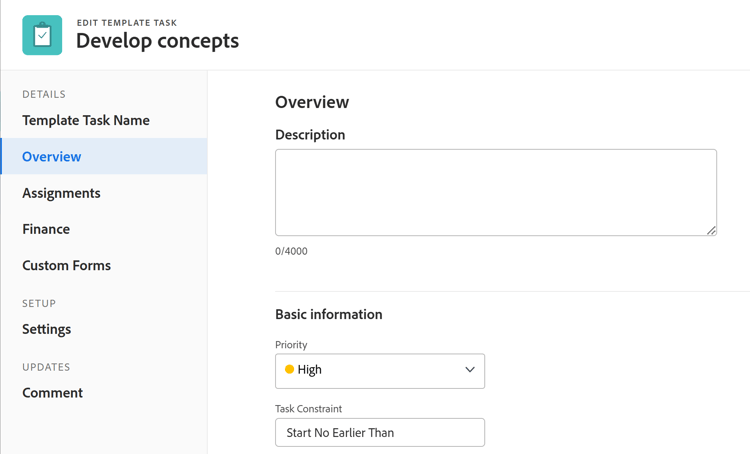Click the teal template task clipboard icon

click(x=42, y=35)
